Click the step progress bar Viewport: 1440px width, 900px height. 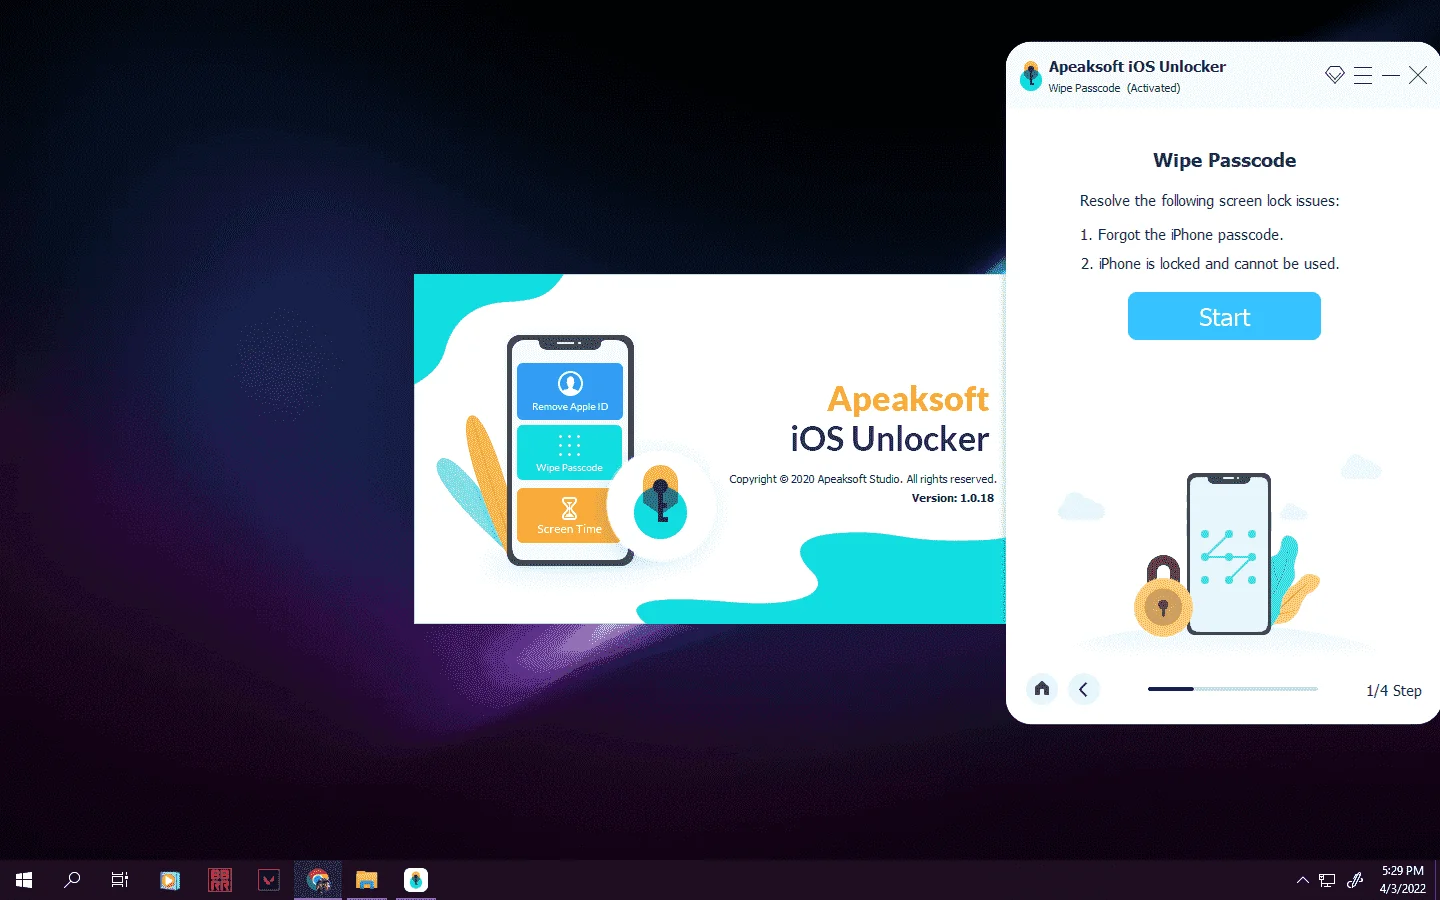[1233, 689]
